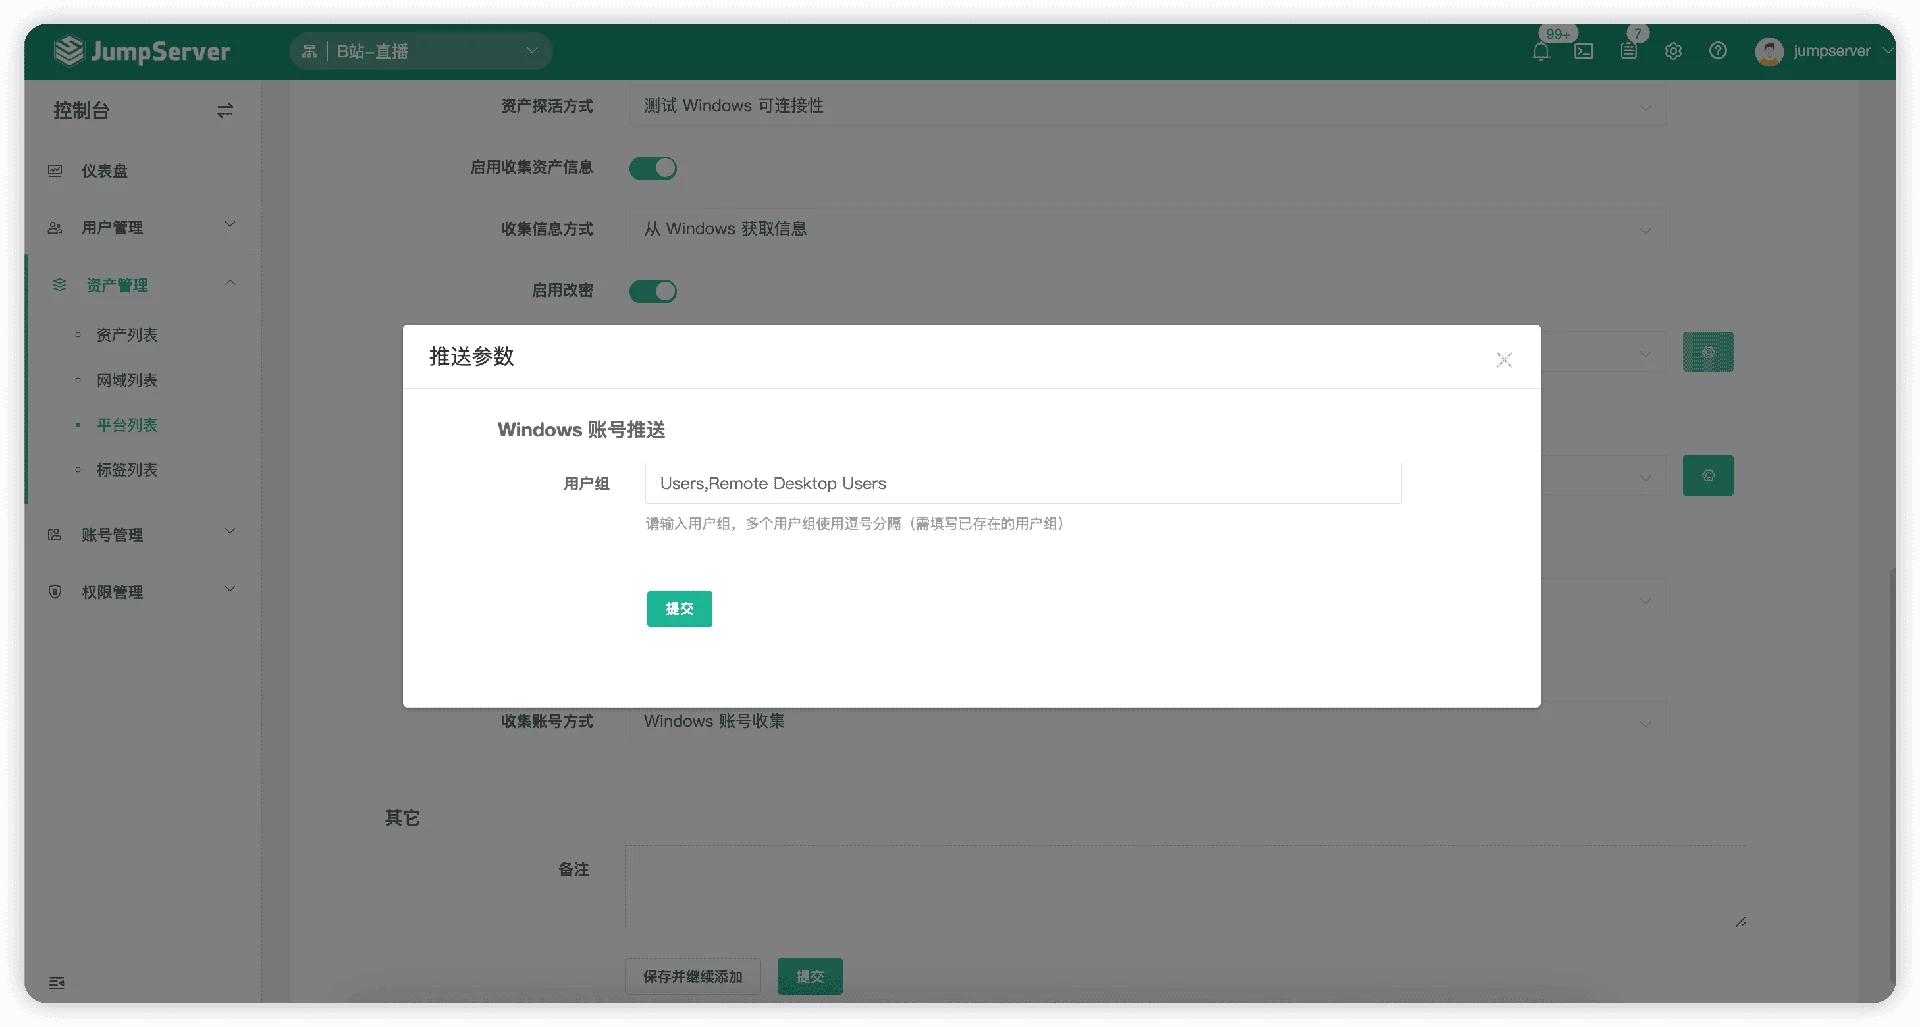The width and height of the screenshot is (1920, 1027).
Task: Click the Windows 账号推送 heading
Action: (581, 430)
